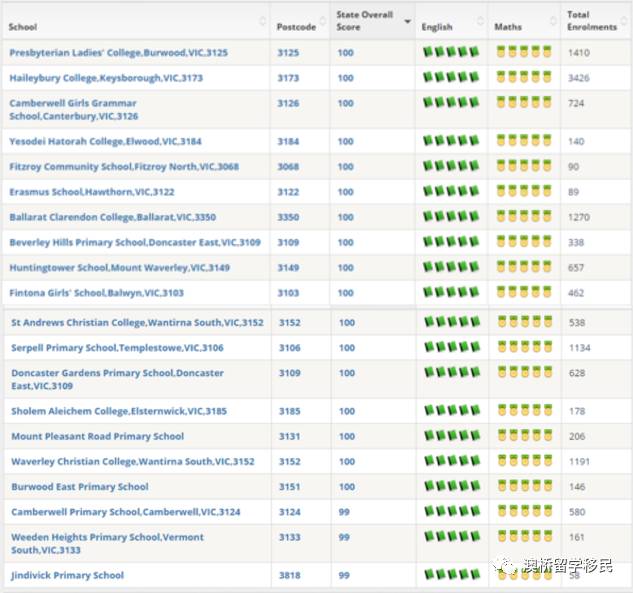The height and width of the screenshot is (593, 633).
Task: Sort table by School column header
Action: point(136,21)
